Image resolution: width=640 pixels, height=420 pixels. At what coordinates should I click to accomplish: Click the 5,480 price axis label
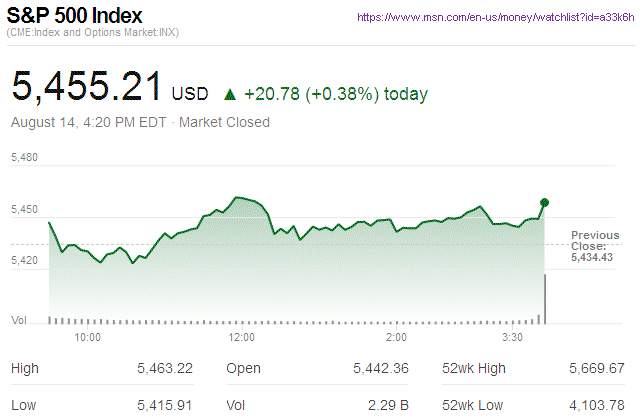[x=24, y=157]
